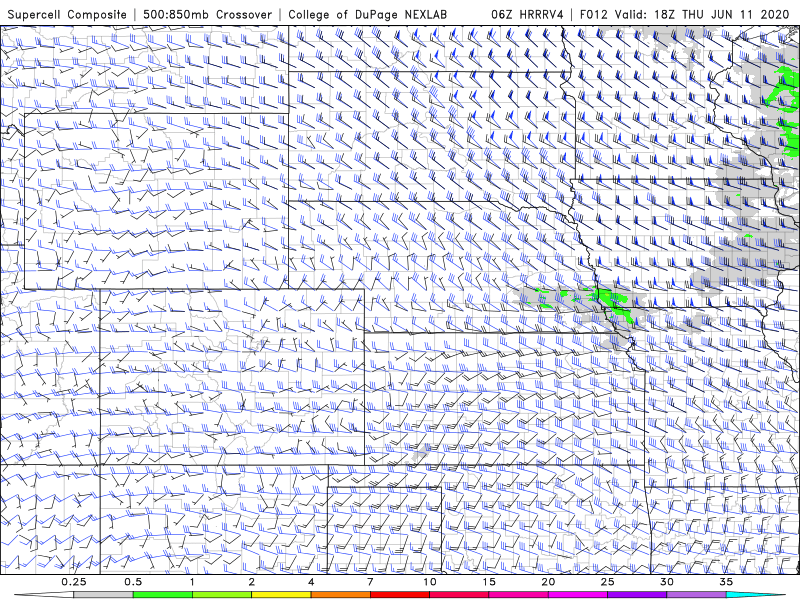
Task: Click the '06Z HRRRV4' model run label
Action: click(x=527, y=15)
